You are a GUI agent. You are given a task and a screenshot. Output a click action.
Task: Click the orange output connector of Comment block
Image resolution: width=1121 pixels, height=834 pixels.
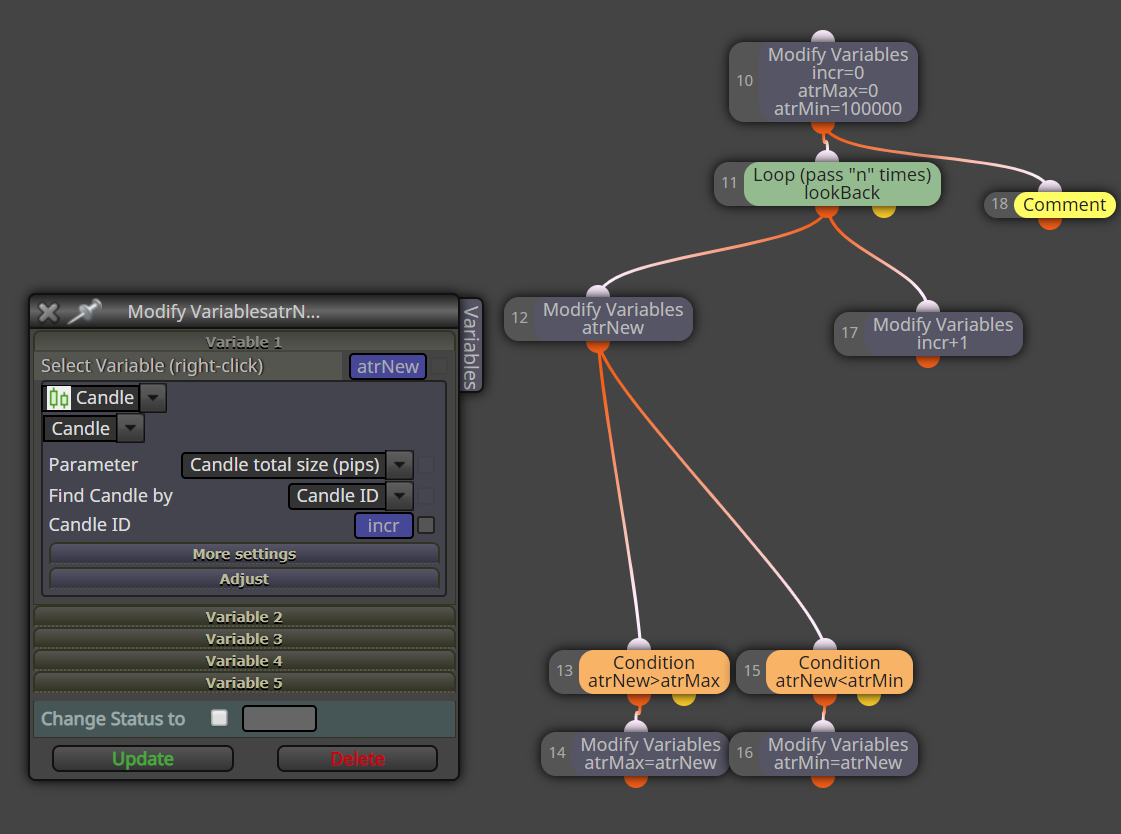1050,223
